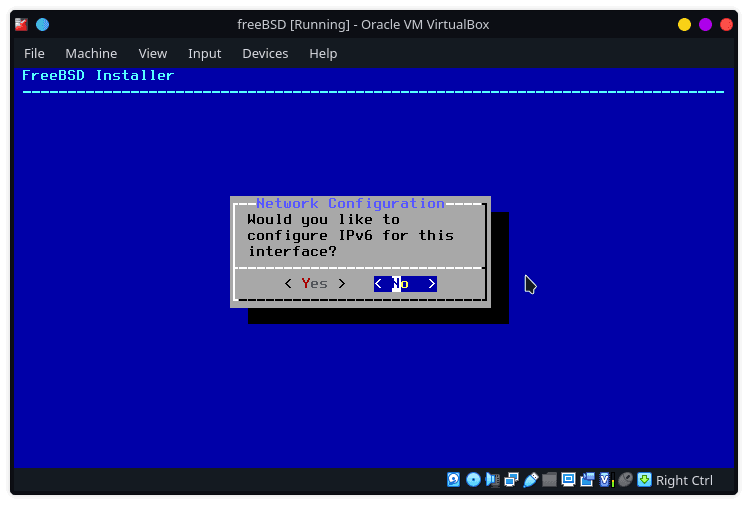This screenshot has height=505, width=748.
Task: Maximize the window with purple button
Action: [x=706, y=24]
